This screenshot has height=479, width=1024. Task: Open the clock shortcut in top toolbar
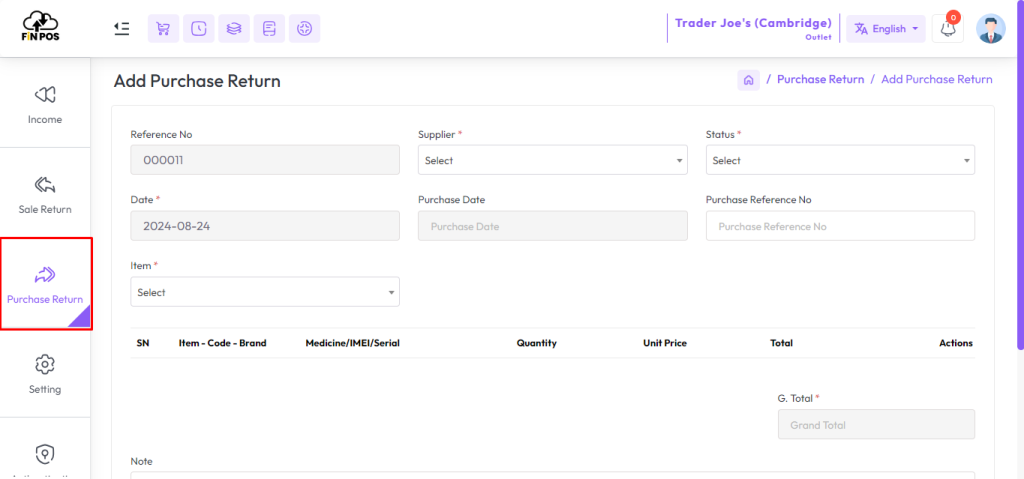(x=199, y=29)
